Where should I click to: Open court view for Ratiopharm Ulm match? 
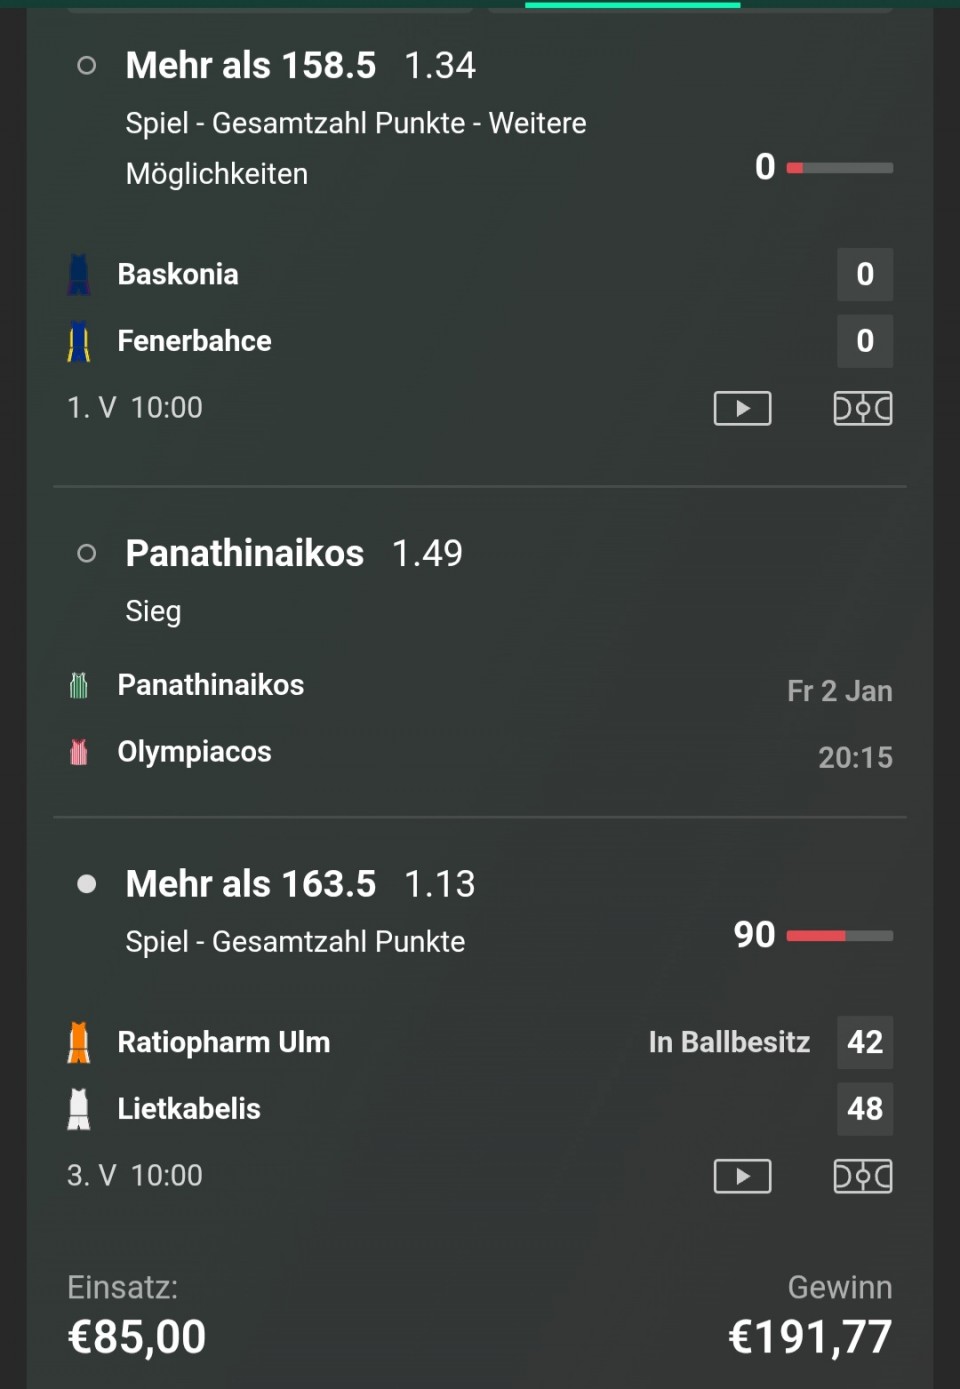tap(862, 1176)
